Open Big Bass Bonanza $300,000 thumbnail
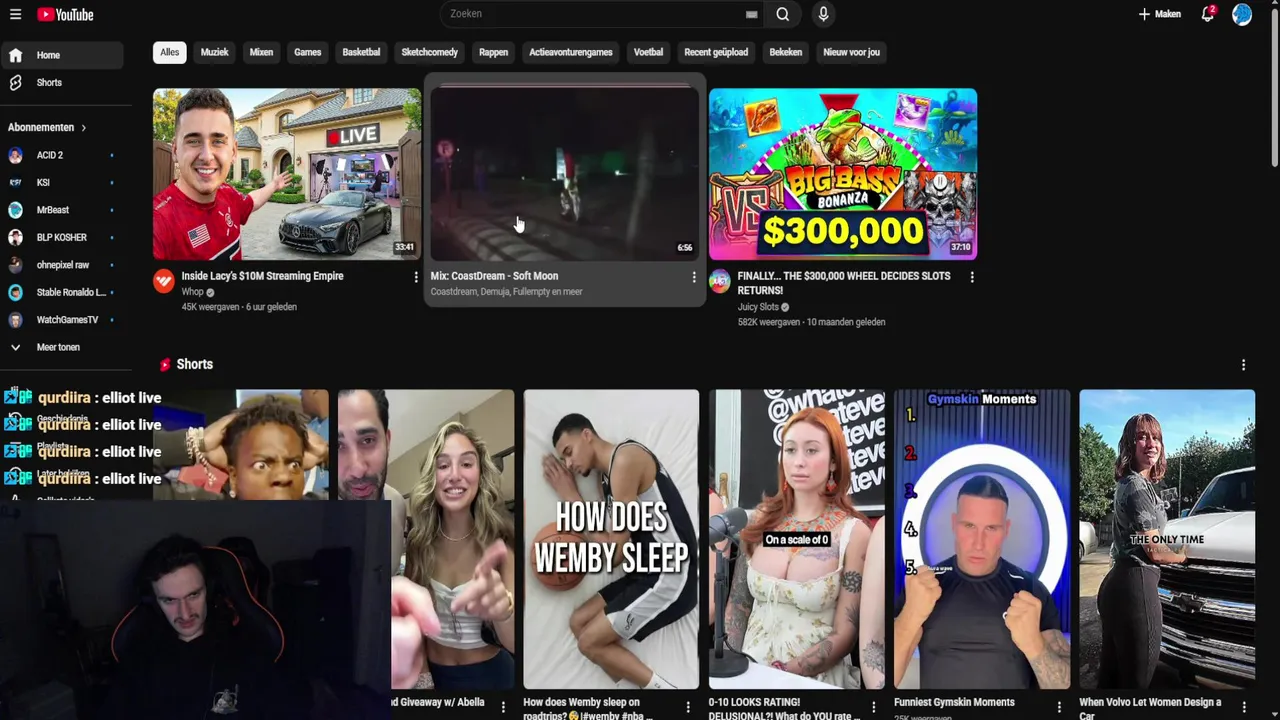 coord(843,174)
